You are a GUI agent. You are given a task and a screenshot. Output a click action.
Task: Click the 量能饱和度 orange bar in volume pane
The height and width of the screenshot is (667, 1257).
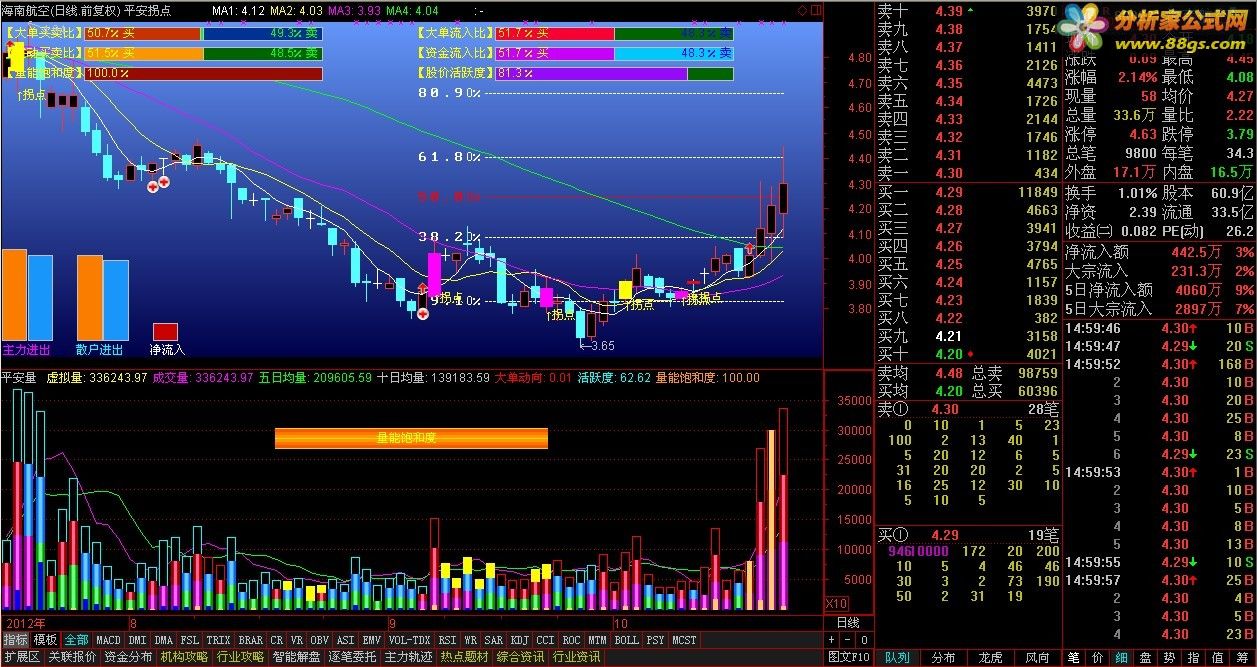pyautogui.click(x=411, y=438)
